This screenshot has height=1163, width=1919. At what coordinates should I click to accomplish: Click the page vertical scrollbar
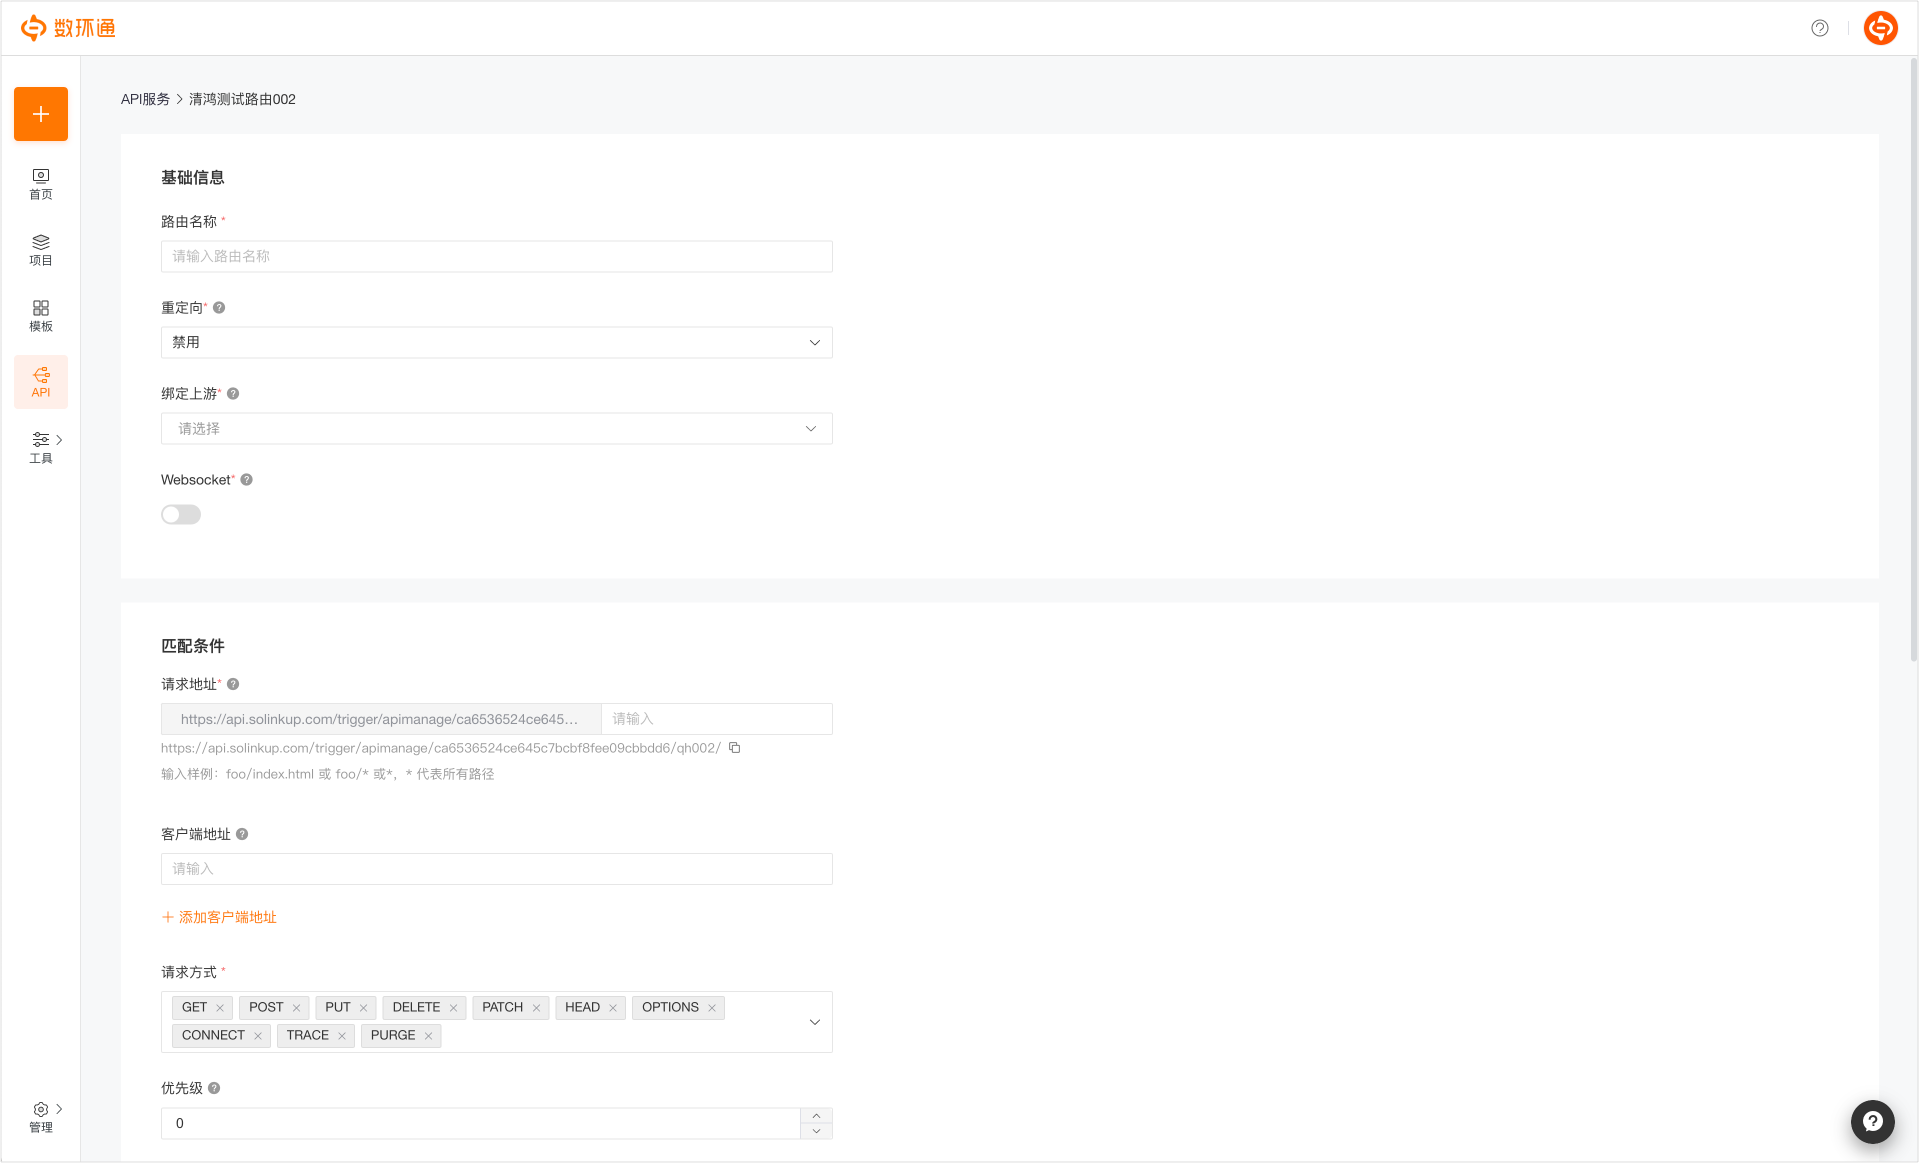pyautogui.click(x=1913, y=360)
